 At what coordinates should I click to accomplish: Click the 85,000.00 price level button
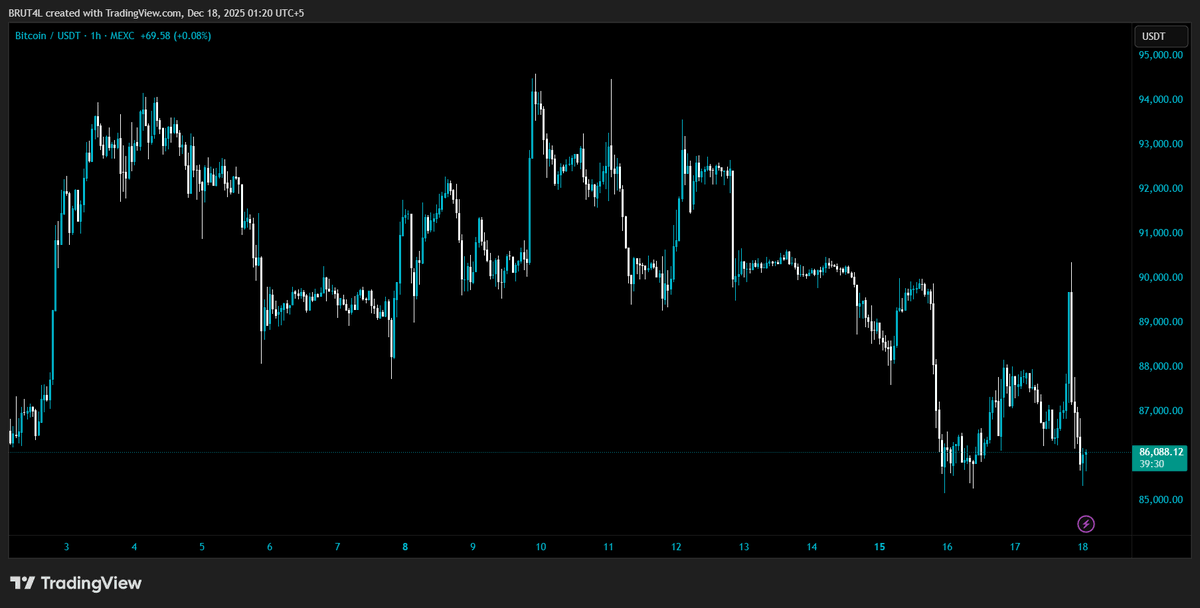pos(1159,497)
